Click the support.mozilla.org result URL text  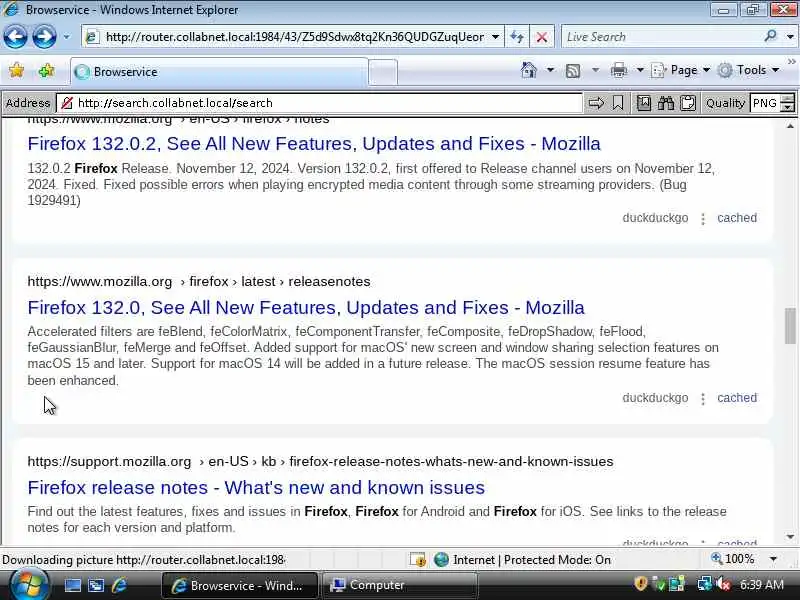pos(320,462)
